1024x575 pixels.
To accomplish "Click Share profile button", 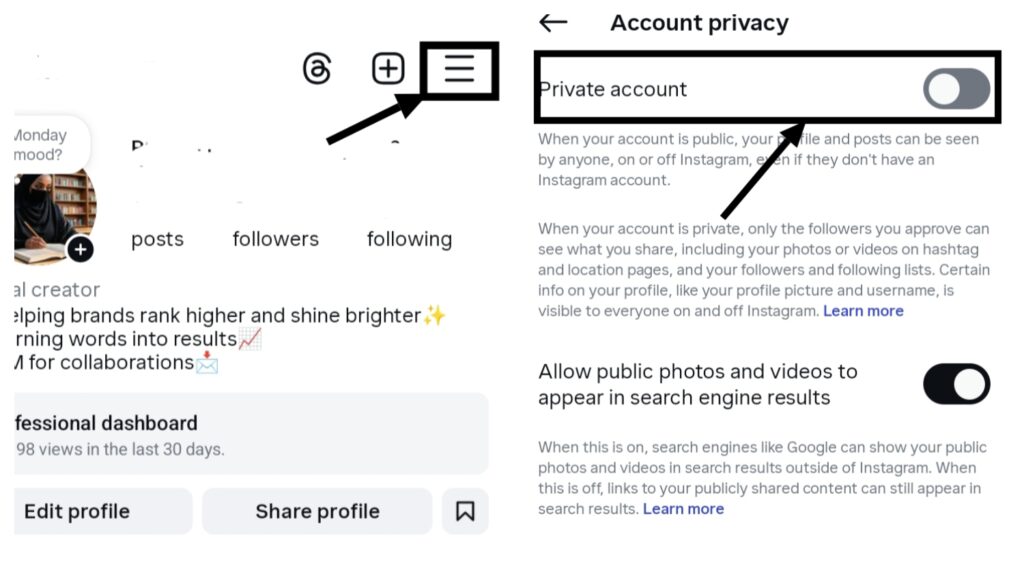I will click(x=317, y=511).
